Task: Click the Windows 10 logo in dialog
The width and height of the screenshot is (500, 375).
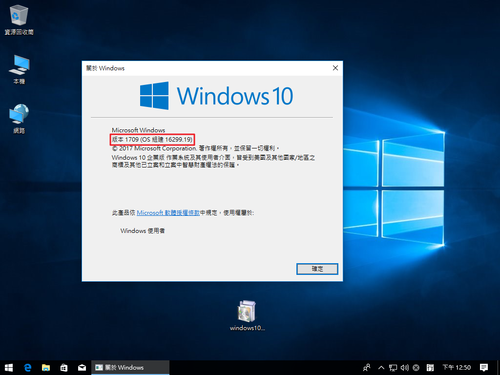Action: point(216,96)
